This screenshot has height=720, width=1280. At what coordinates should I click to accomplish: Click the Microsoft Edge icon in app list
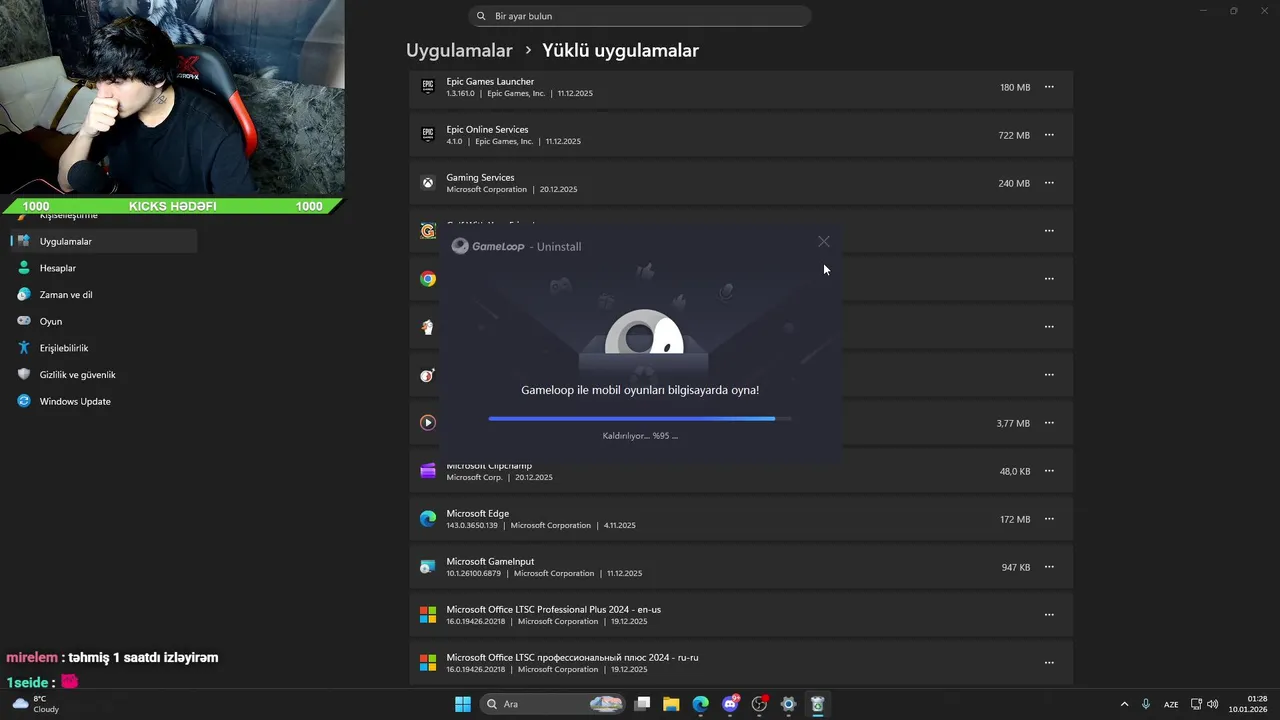click(x=428, y=519)
